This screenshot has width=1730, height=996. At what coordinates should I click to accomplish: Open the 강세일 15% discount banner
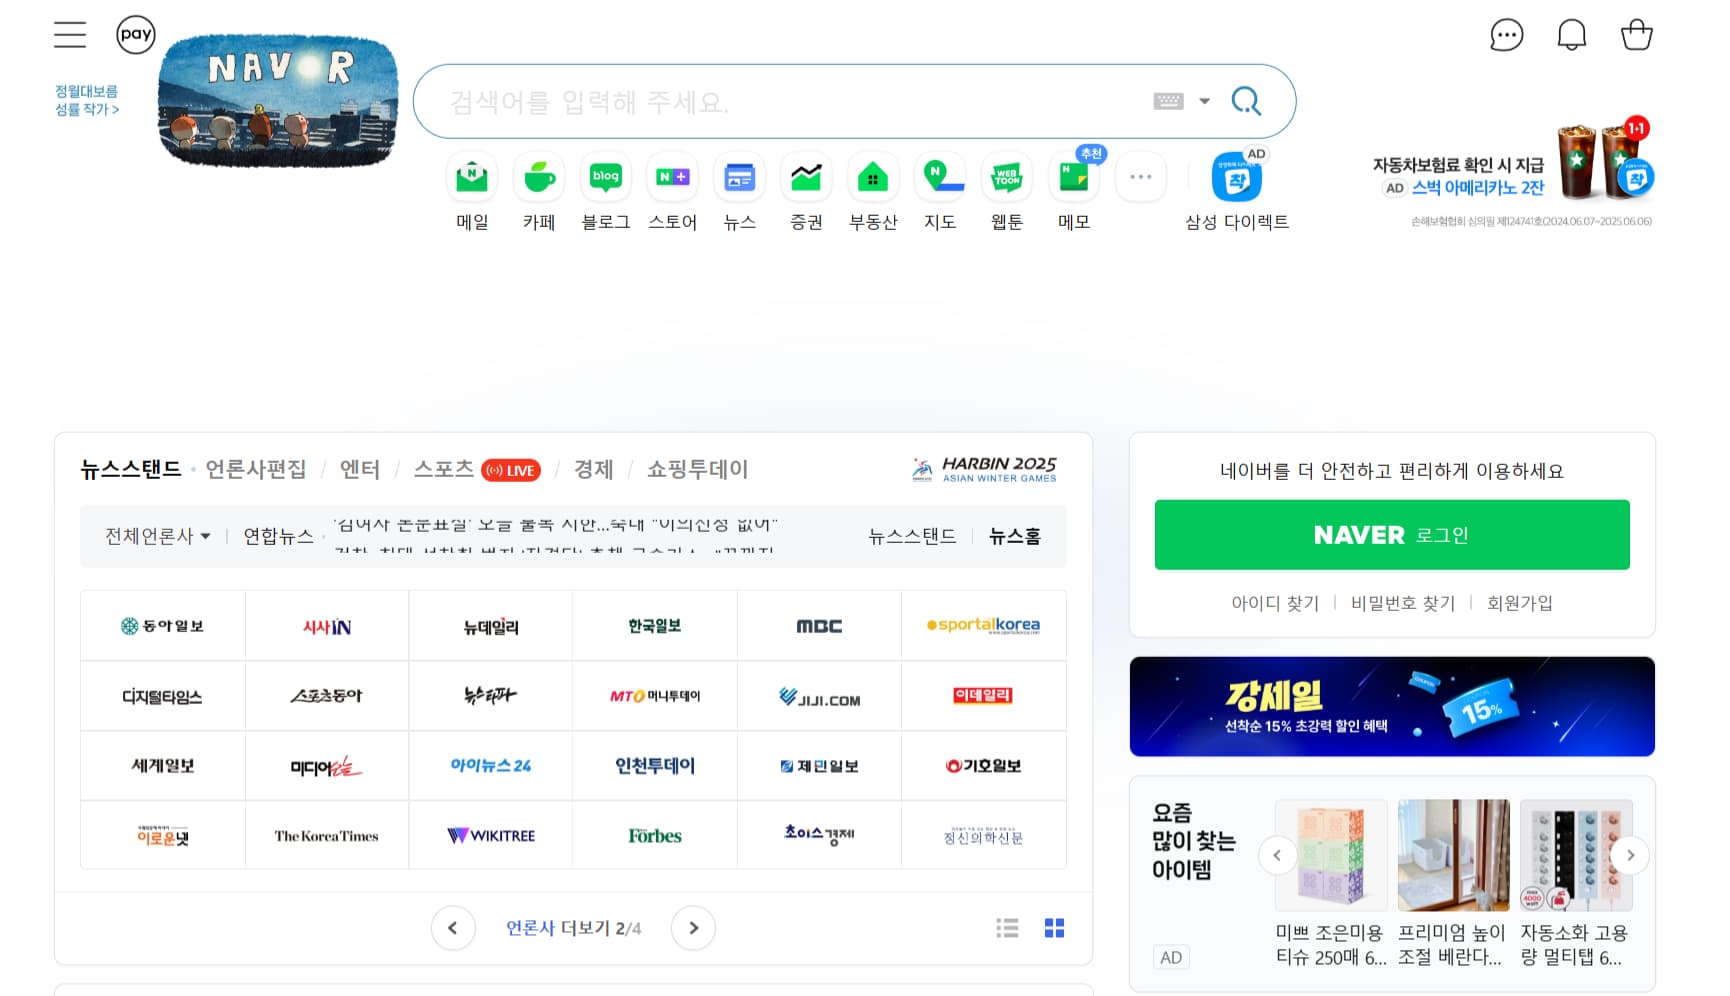(x=1392, y=707)
